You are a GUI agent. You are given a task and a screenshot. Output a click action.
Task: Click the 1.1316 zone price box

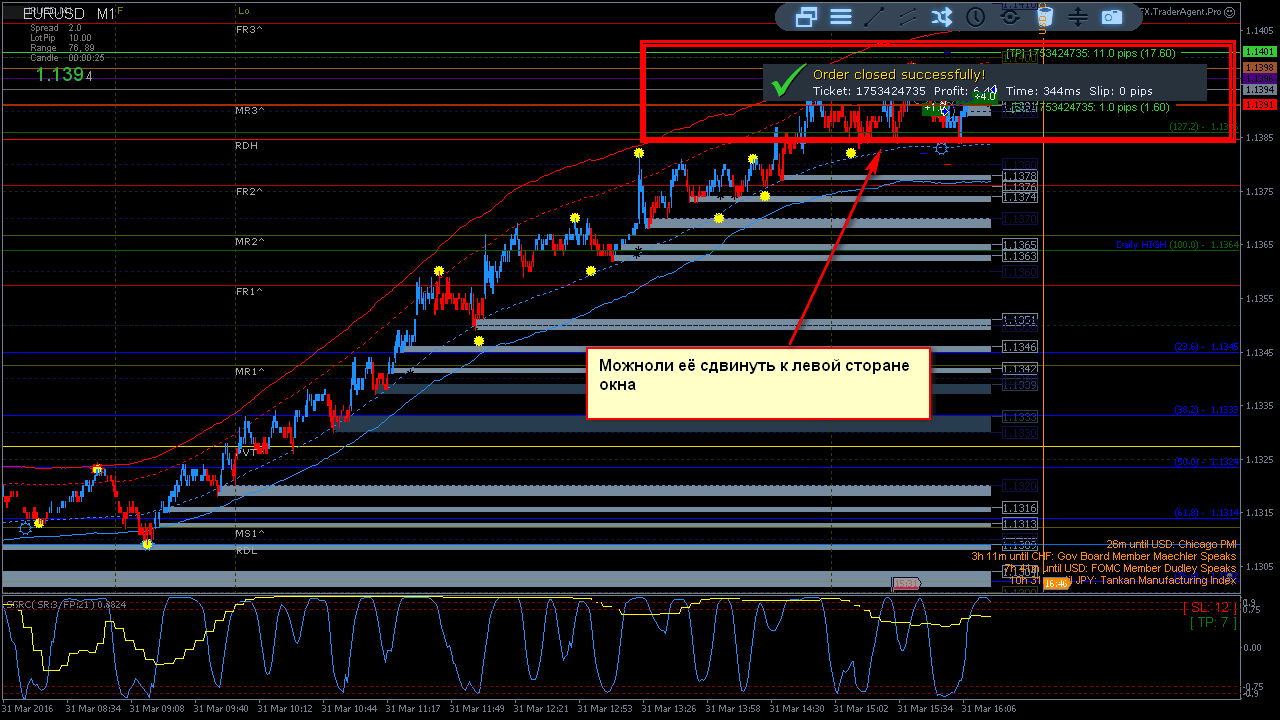coord(1020,509)
